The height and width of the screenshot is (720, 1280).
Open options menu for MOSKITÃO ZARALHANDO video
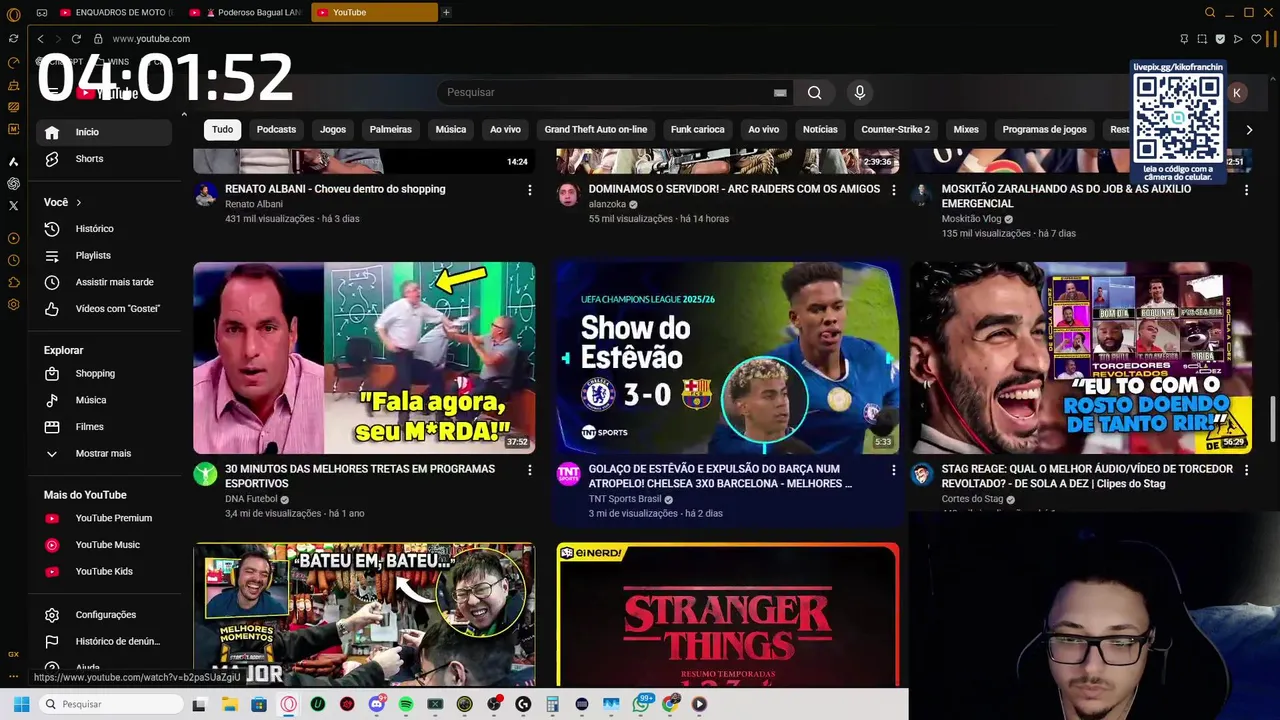(1246, 190)
